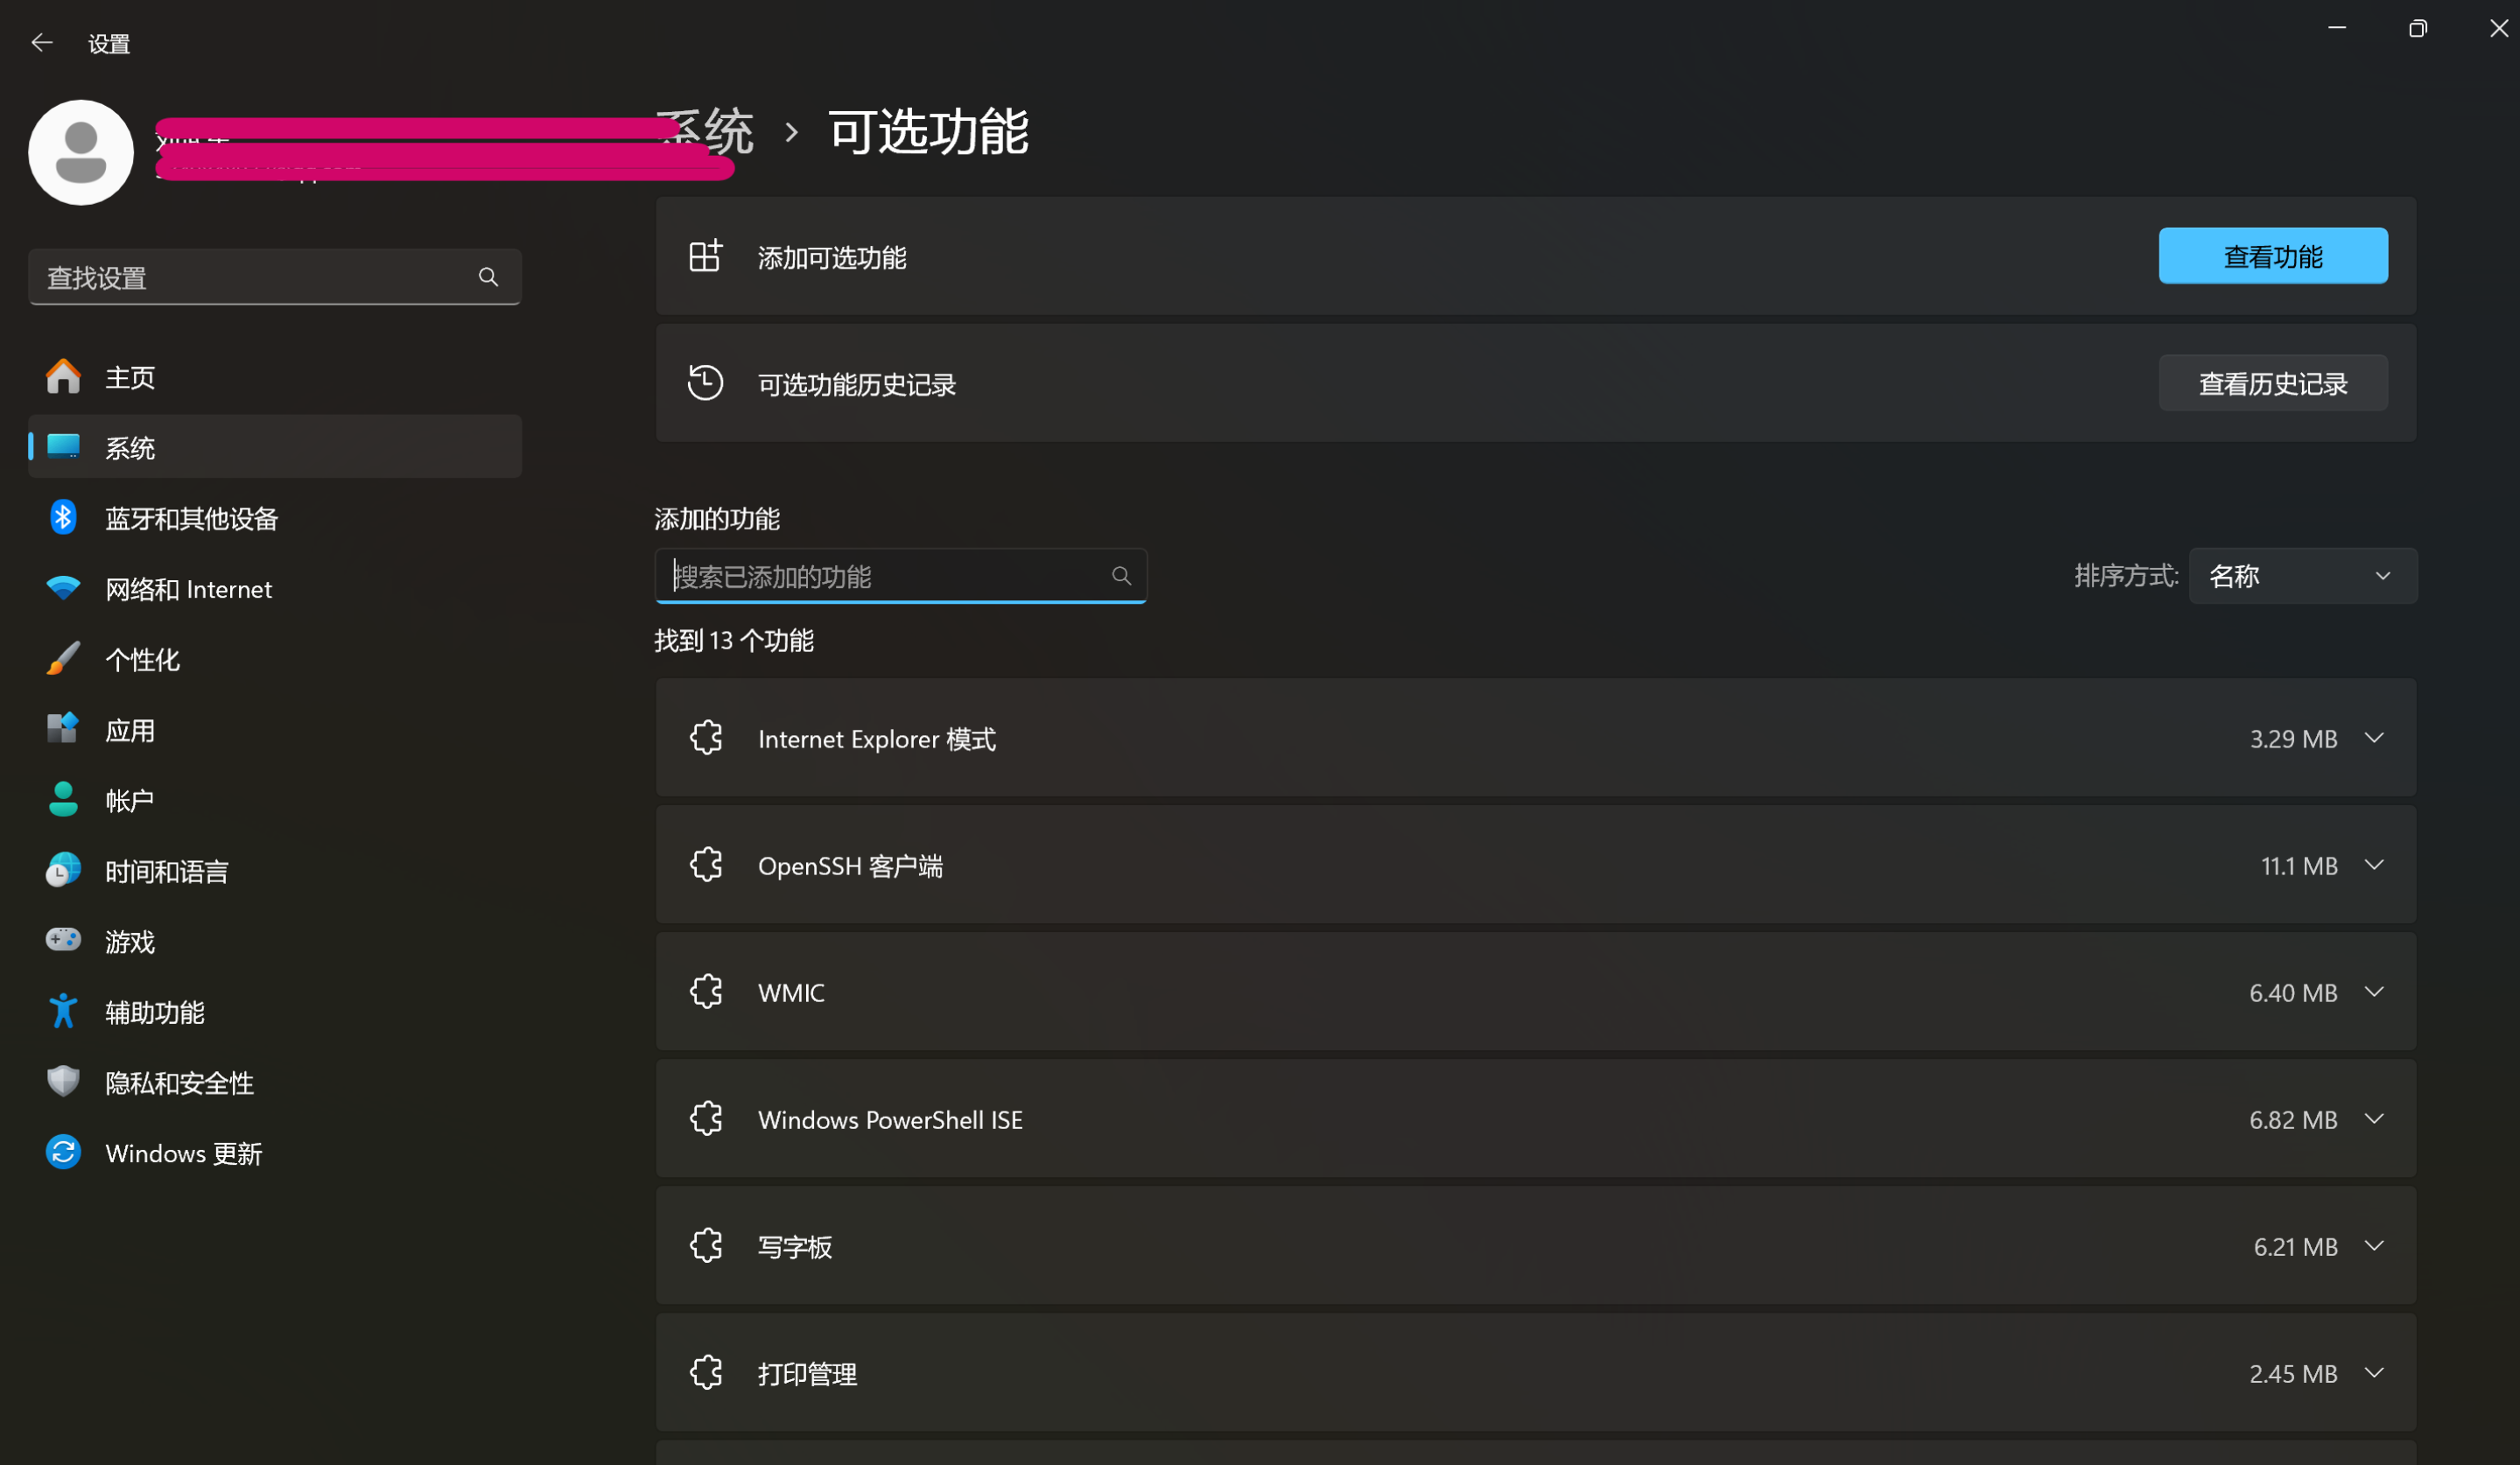Open 帐户 using the account icon
This screenshot has height=1465, width=2520.
tap(62, 799)
